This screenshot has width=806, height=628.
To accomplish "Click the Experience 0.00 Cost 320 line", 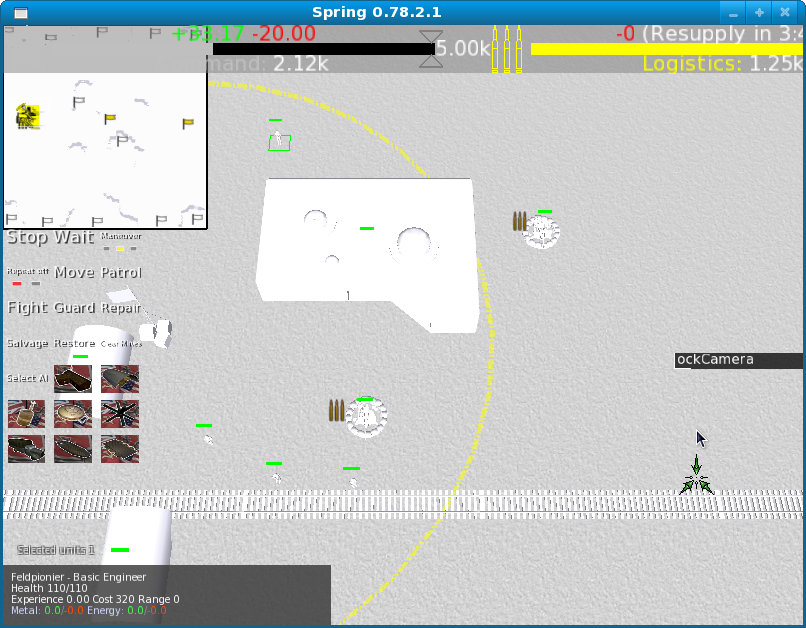I will pyautogui.click(x=95, y=599).
